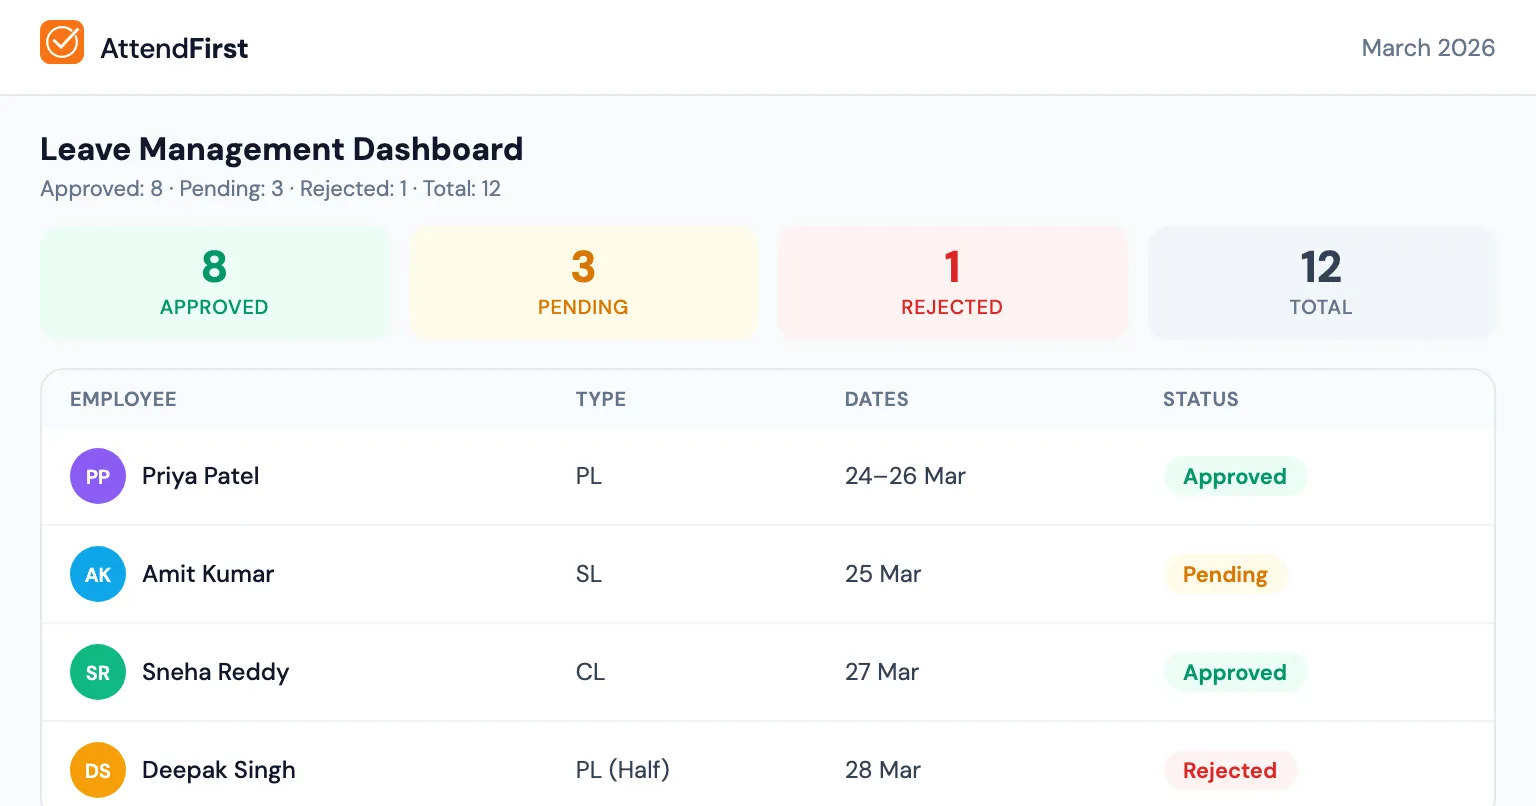The width and height of the screenshot is (1536, 806).
Task: Select the Deepak Singh employee name
Action: 219,770
